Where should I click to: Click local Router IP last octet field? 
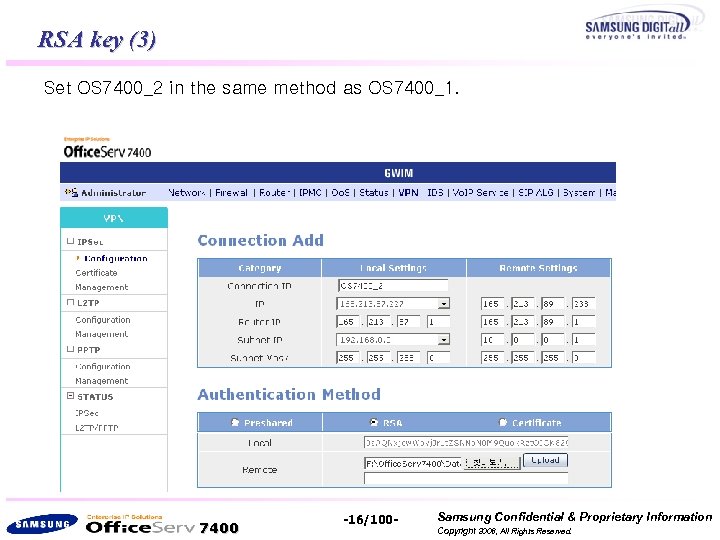click(439, 322)
